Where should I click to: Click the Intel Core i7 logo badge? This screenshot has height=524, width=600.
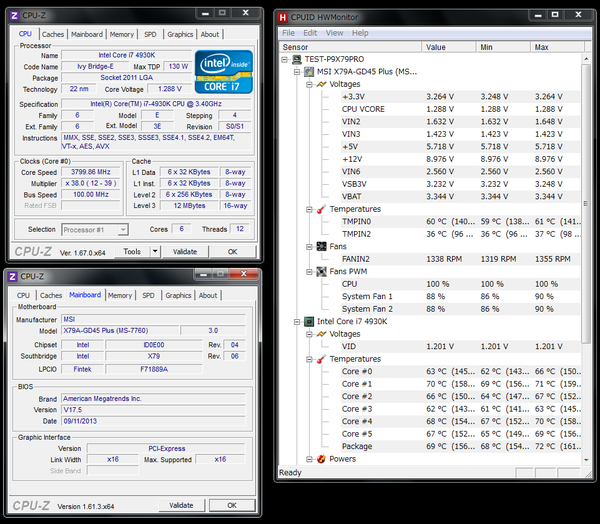coord(224,72)
